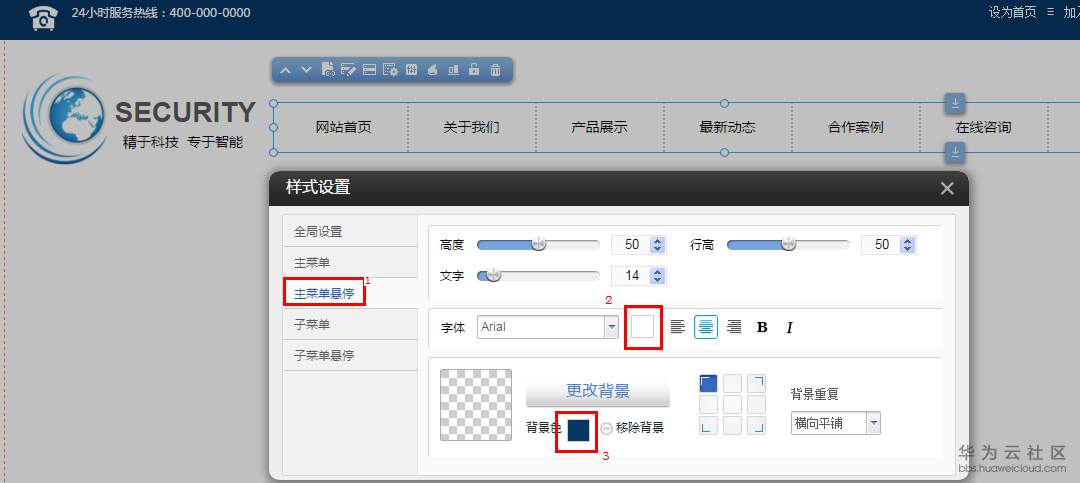Click the 移除背景 link
Viewport: 1080px width, 483px height.
(640, 428)
